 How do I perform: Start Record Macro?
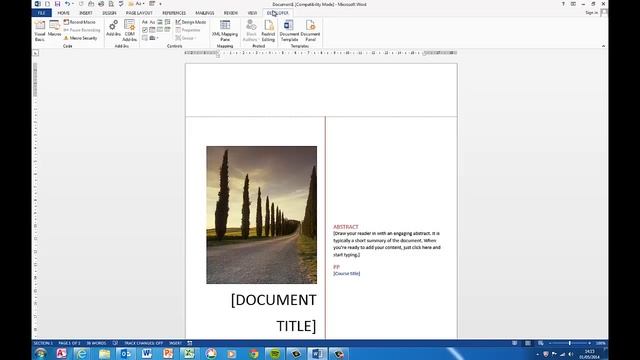point(80,22)
